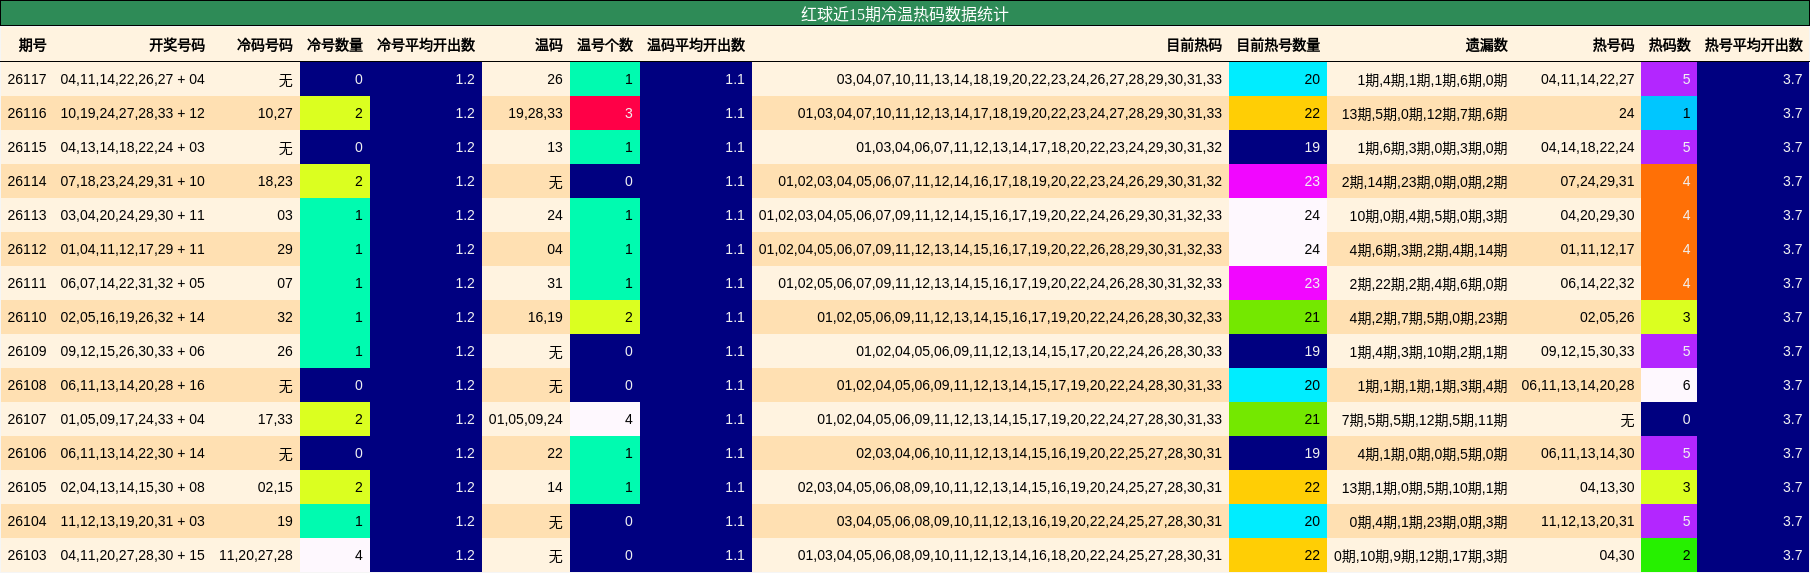This screenshot has height=573, width=1810.
Task: Select period cell 26104
Action: 27,521
